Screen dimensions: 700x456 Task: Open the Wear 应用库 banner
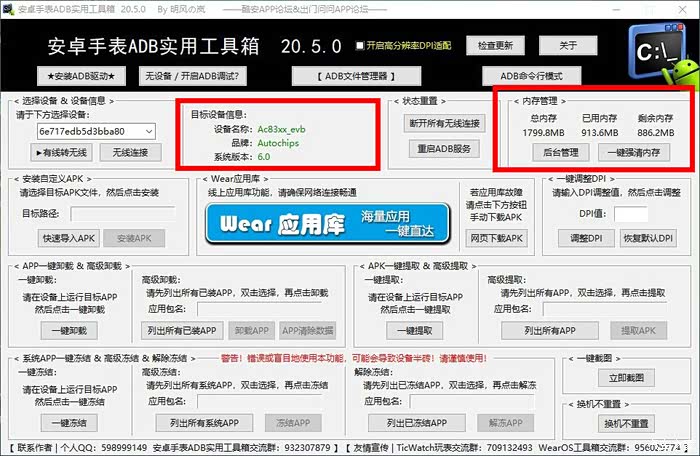coord(327,224)
